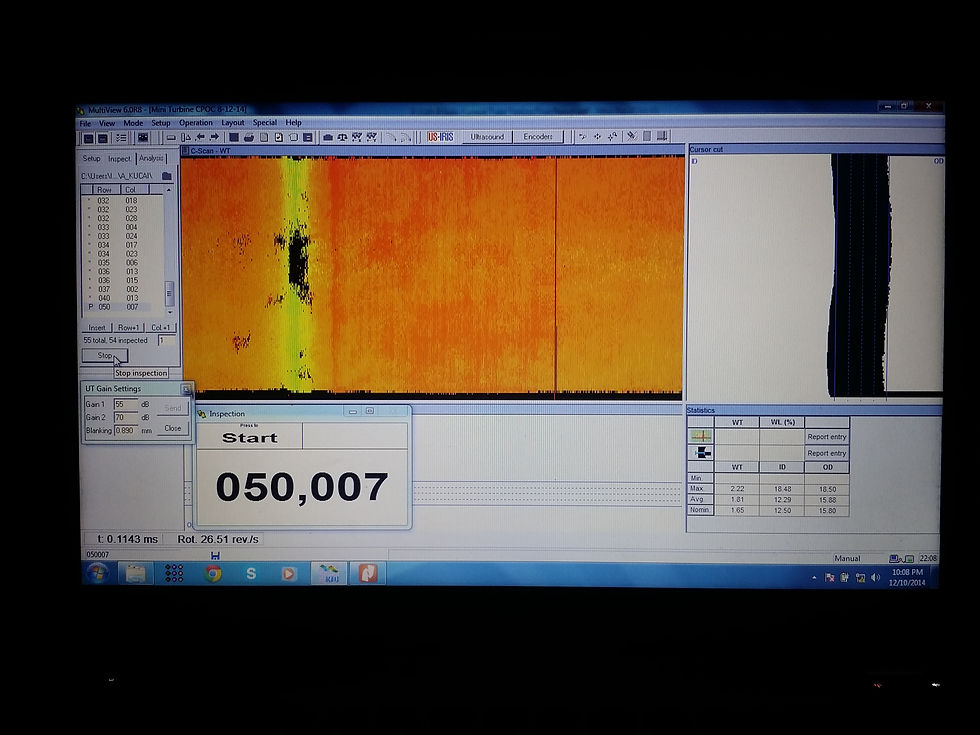
Task: Click the volume speaker tray icon
Action: (x=875, y=578)
